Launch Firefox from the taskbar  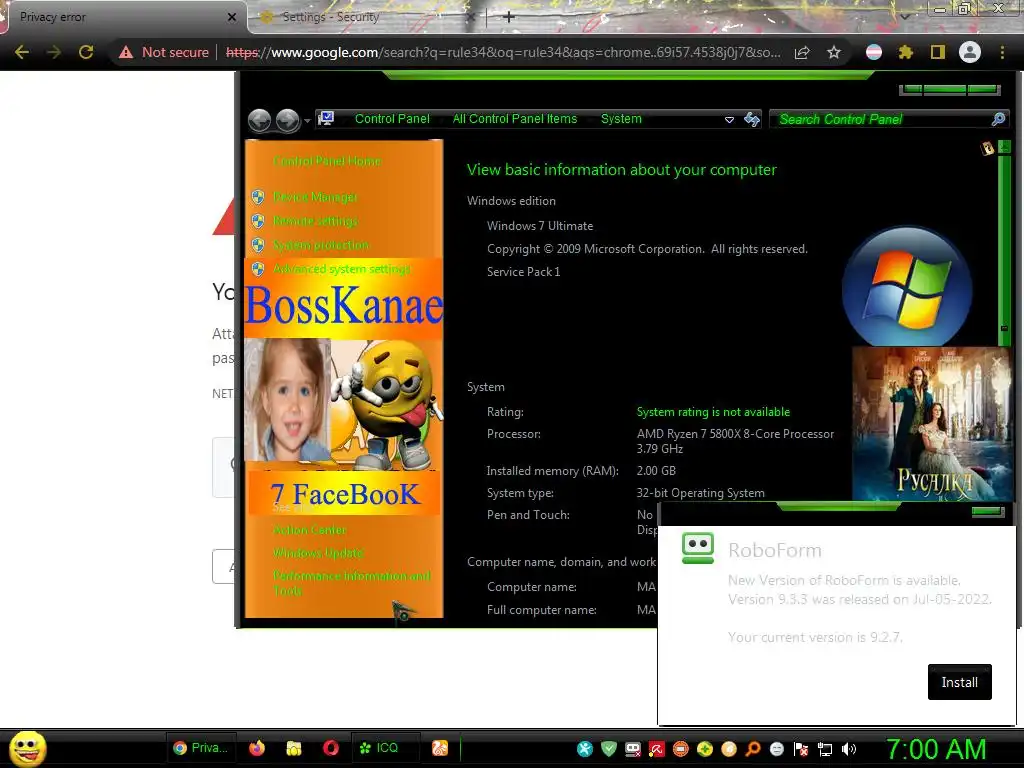(257, 748)
